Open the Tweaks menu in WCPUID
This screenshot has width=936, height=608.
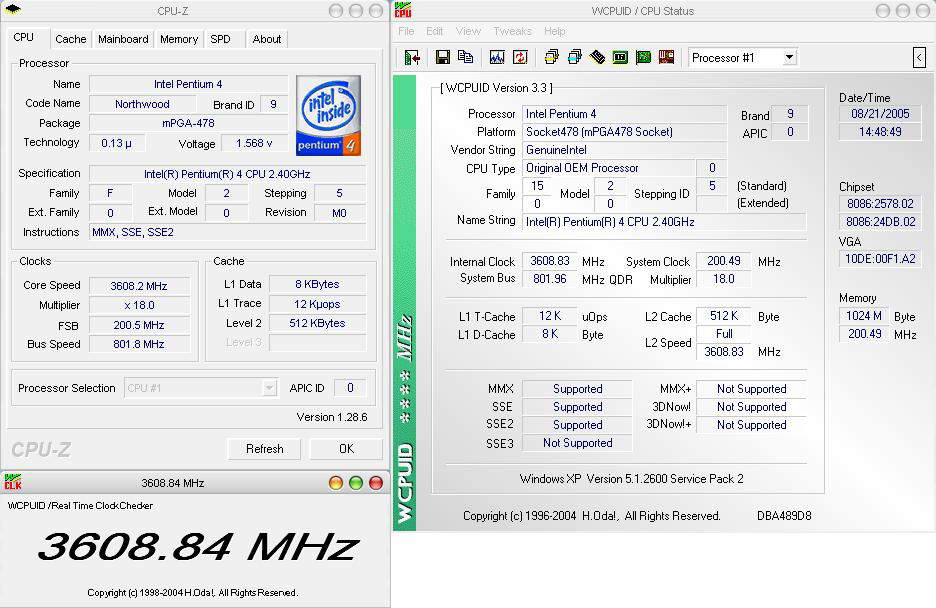click(512, 31)
